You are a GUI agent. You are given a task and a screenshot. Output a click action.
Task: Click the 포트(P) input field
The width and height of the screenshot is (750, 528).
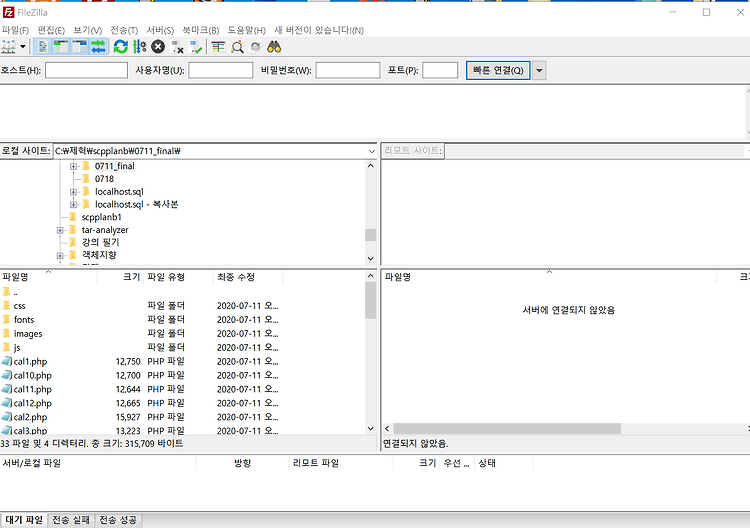pos(440,70)
